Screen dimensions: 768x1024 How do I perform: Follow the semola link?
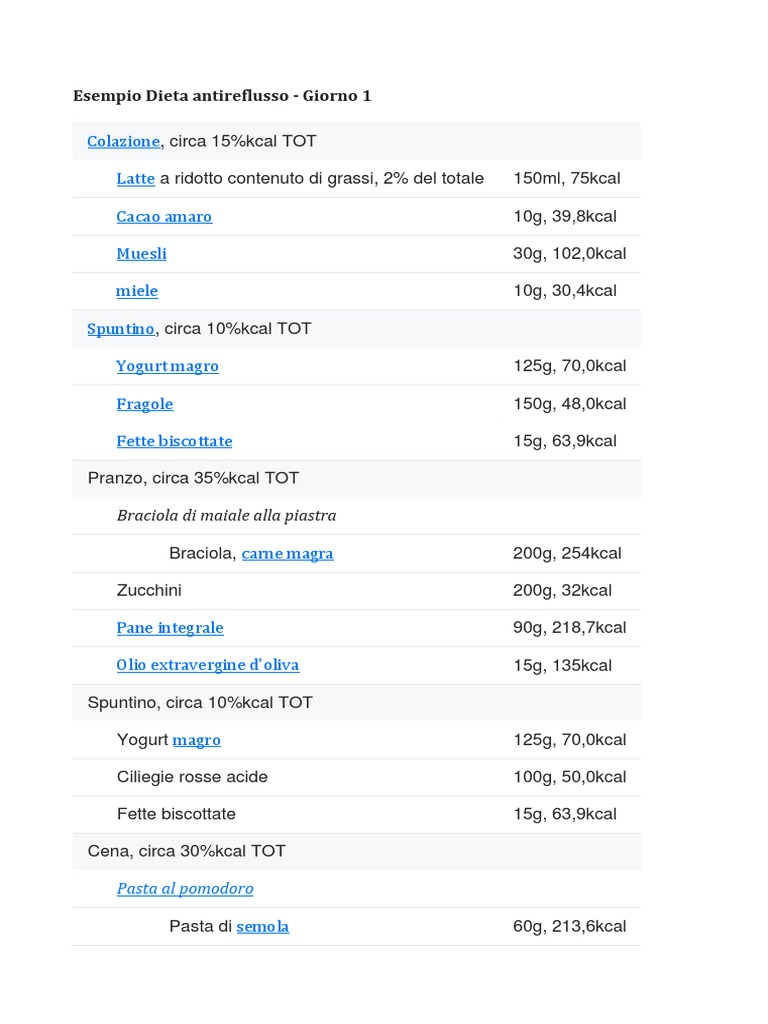pyautogui.click(x=263, y=926)
